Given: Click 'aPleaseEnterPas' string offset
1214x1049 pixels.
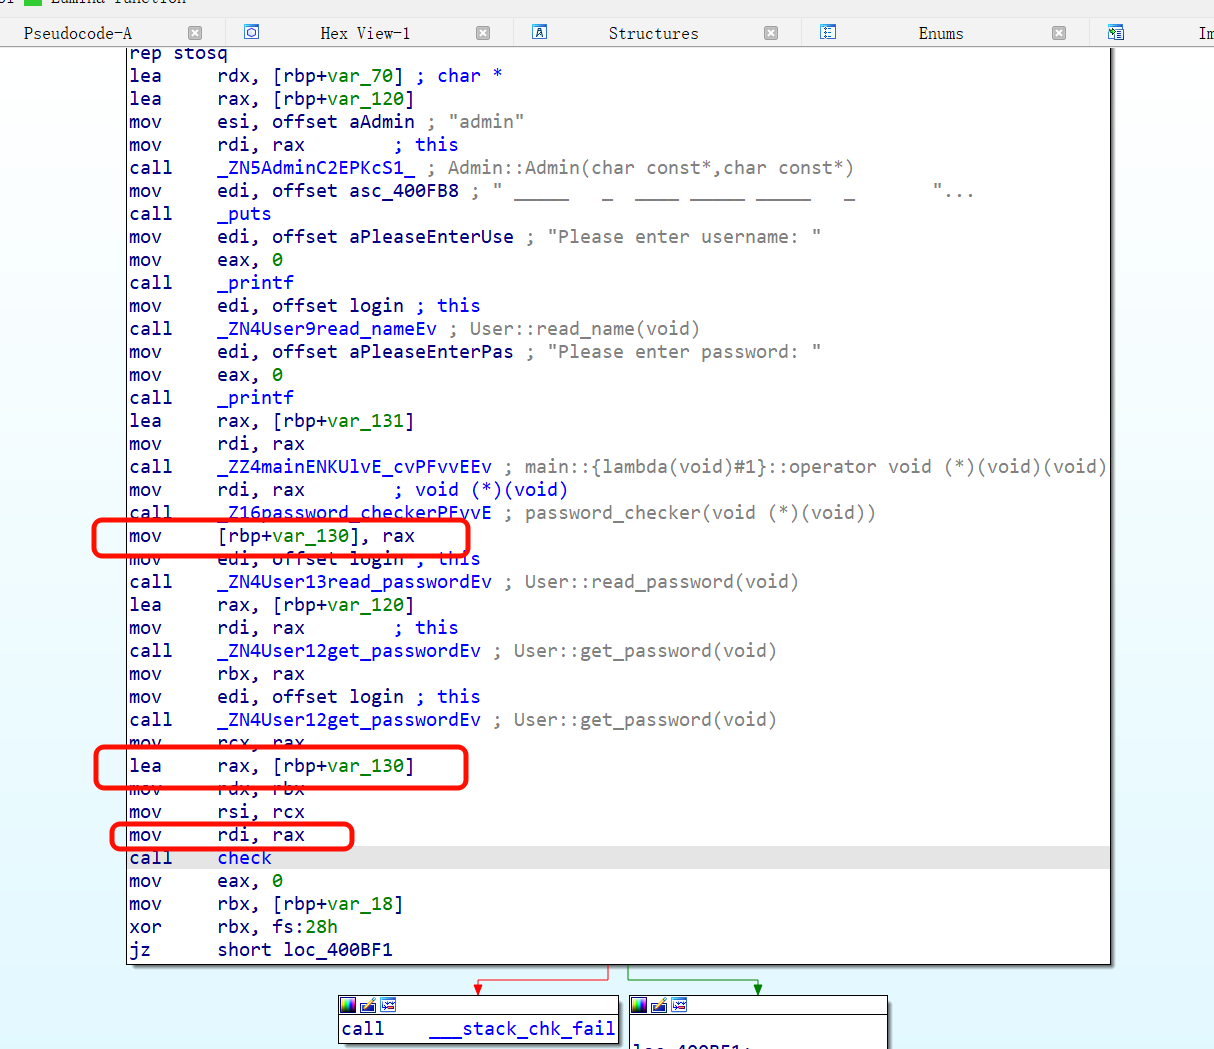Looking at the screenshot, I should tap(431, 351).
